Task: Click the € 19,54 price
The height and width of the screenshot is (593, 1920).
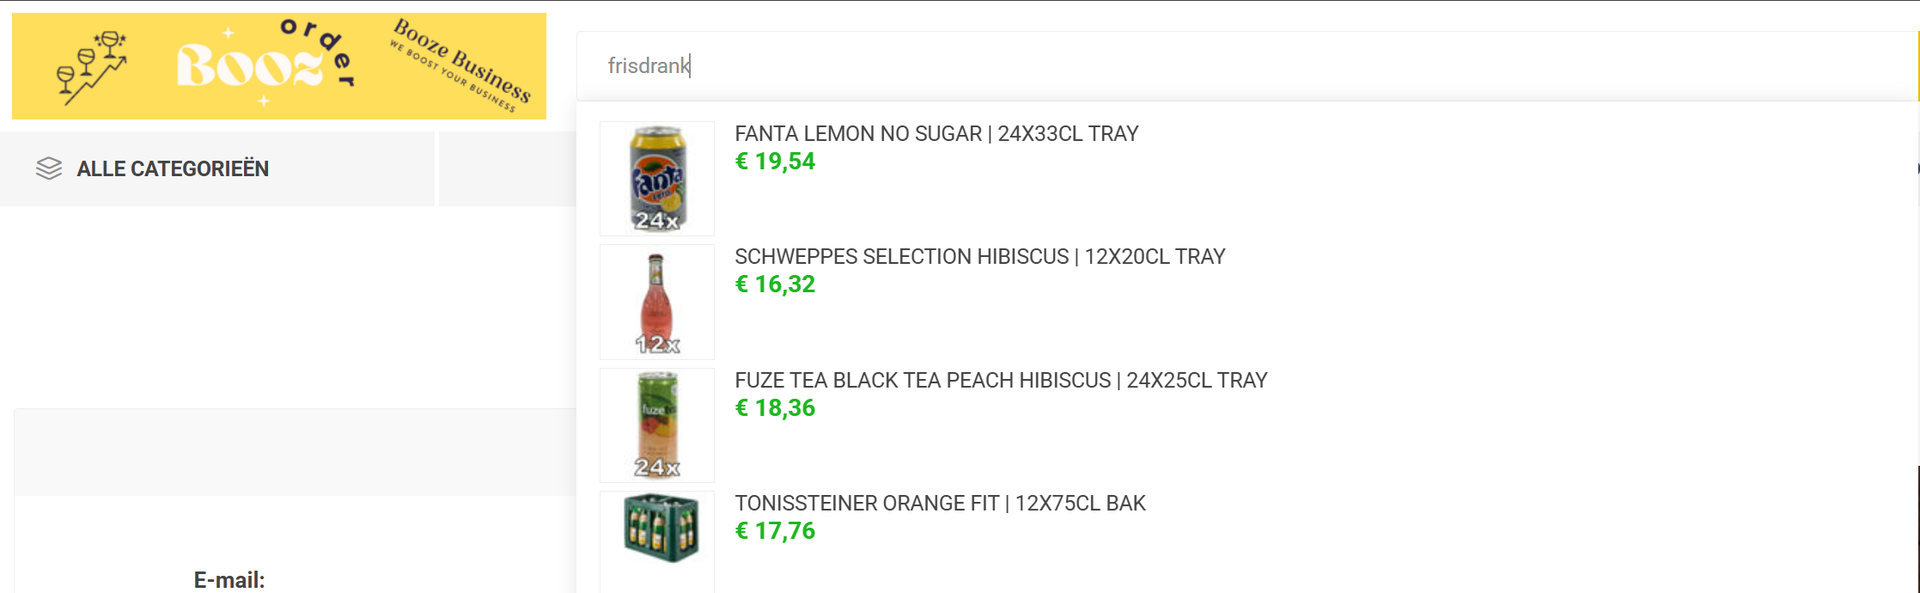Action: [775, 161]
